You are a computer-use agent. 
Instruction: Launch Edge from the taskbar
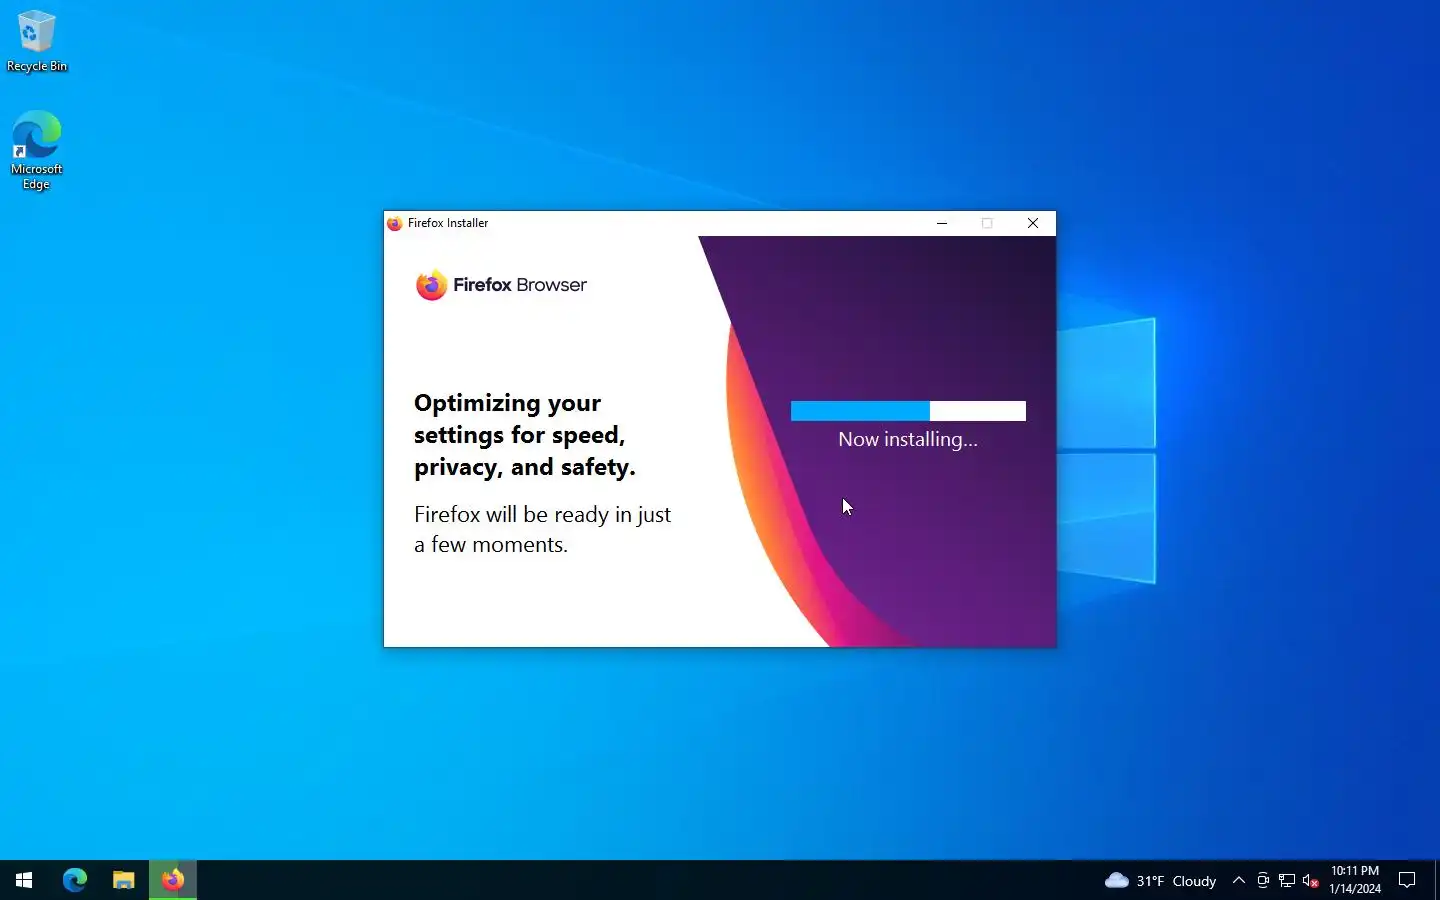pyautogui.click(x=75, y=880)
